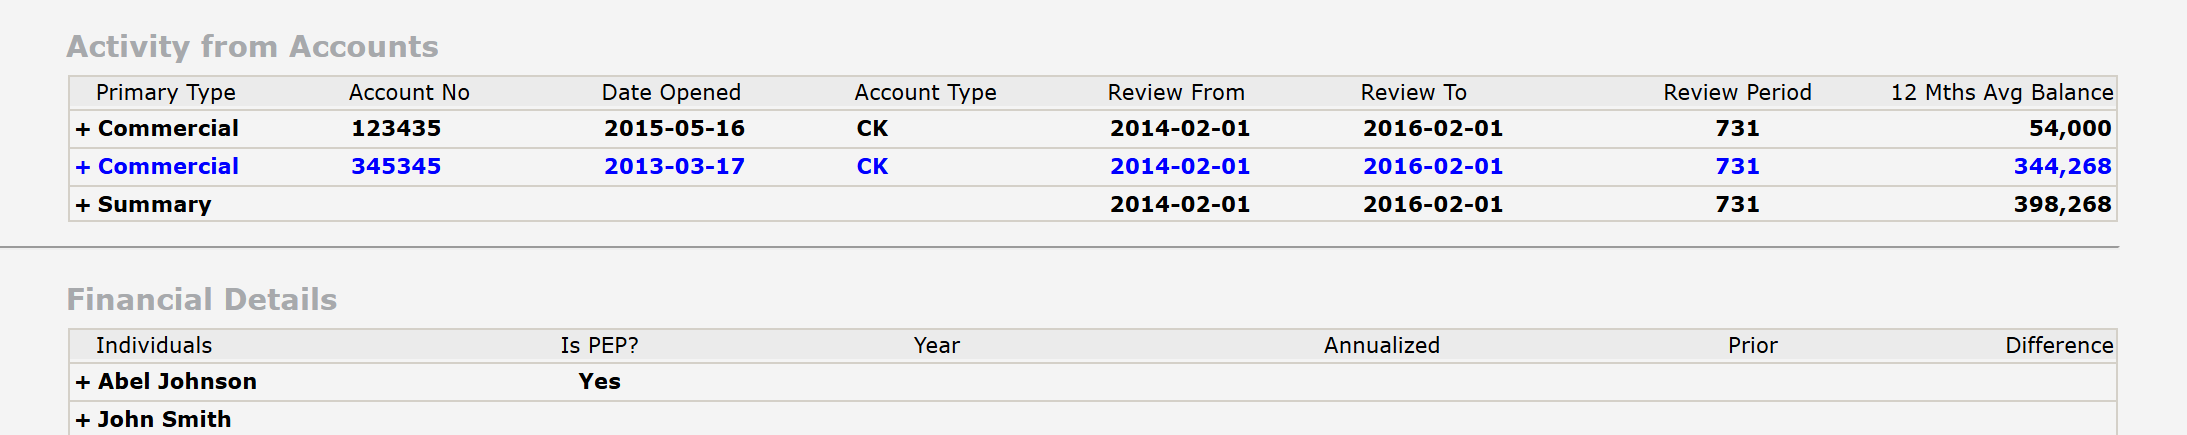Click the Date Opened column header
Screen dimensions: 2187x435
671,92
